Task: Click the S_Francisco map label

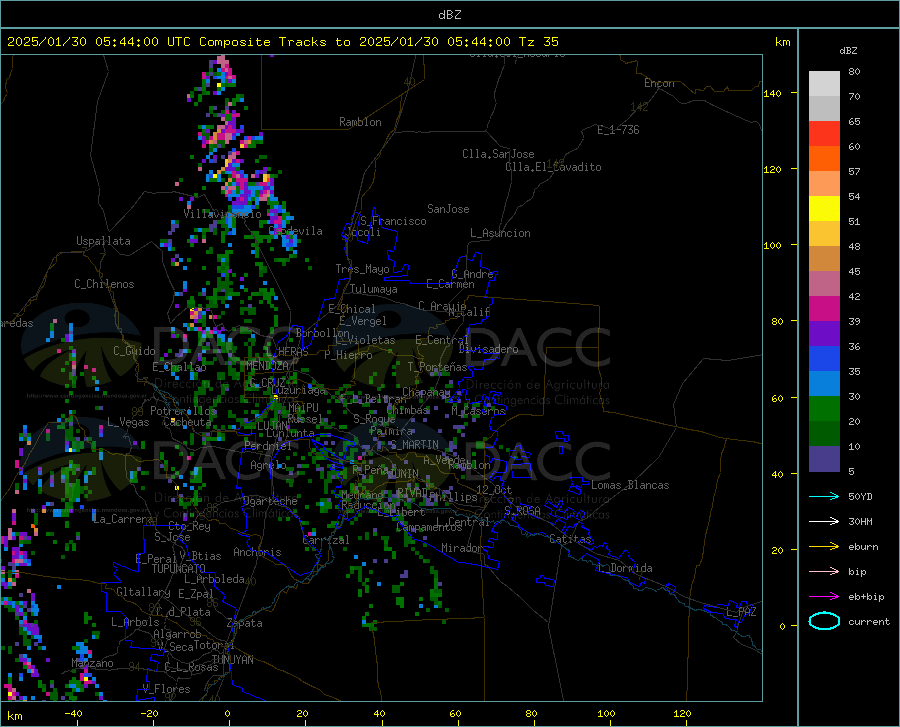Action: click(393, 221)
